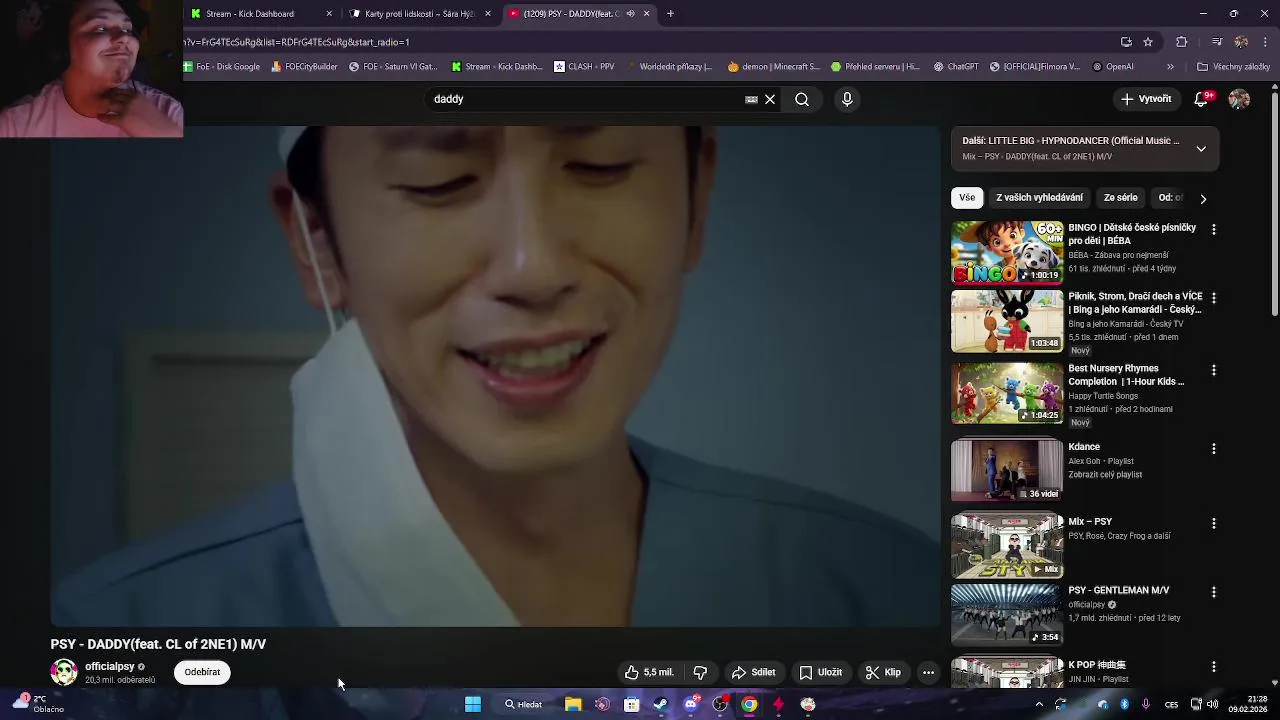Save video with Uložit button
The image size is (1280, 720).
coord(820,672)
